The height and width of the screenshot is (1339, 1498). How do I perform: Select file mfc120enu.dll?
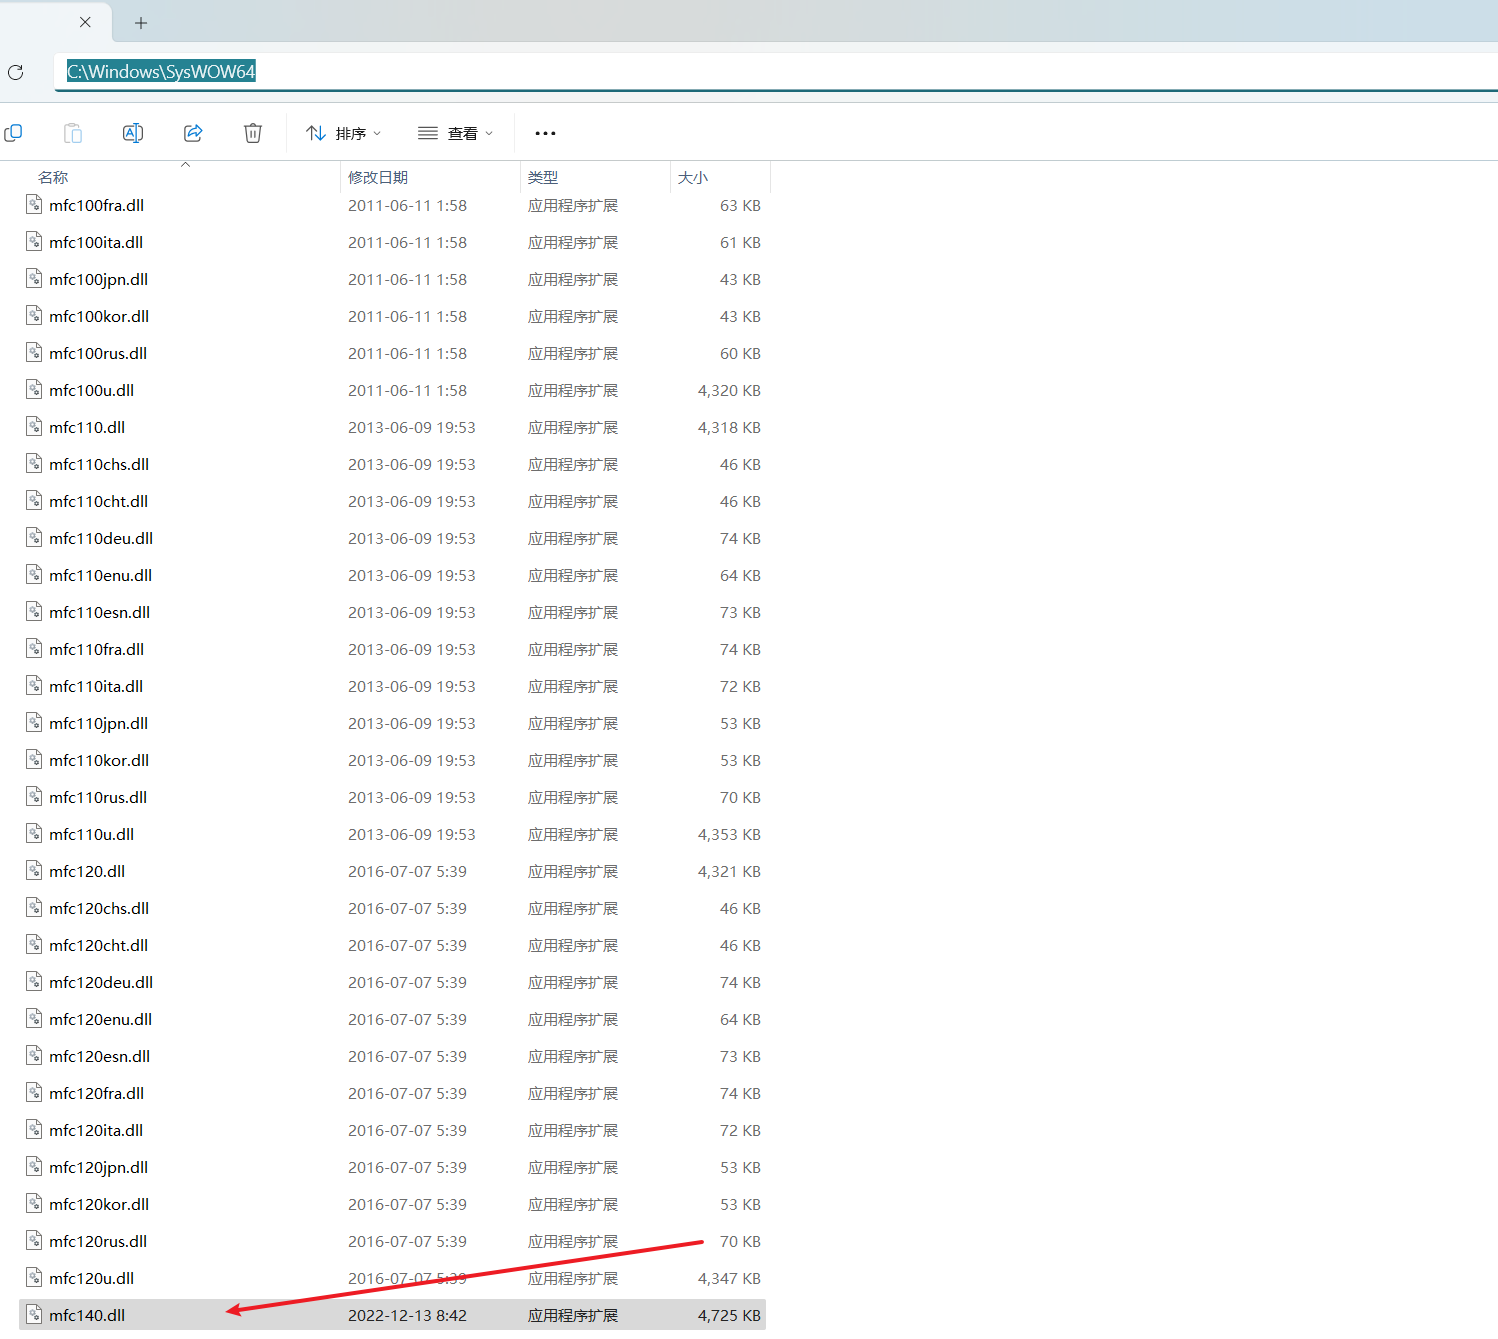[x=100, y=1019]
